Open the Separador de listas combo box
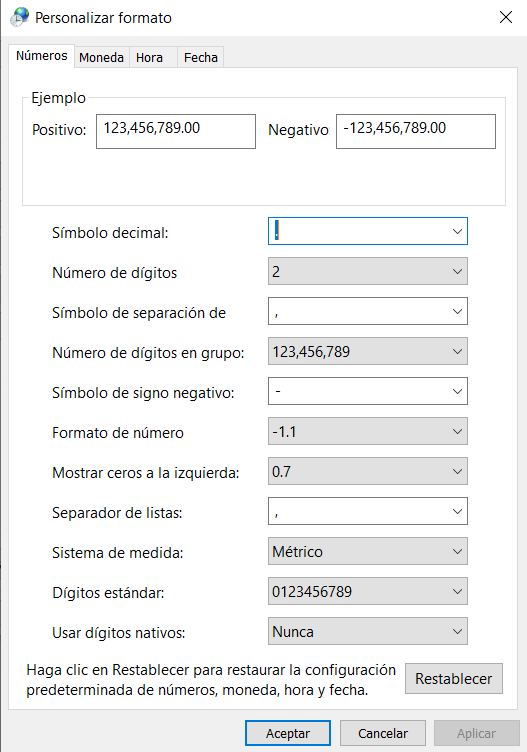The width and height of the screenshot is (527, 752). (368, 511)
